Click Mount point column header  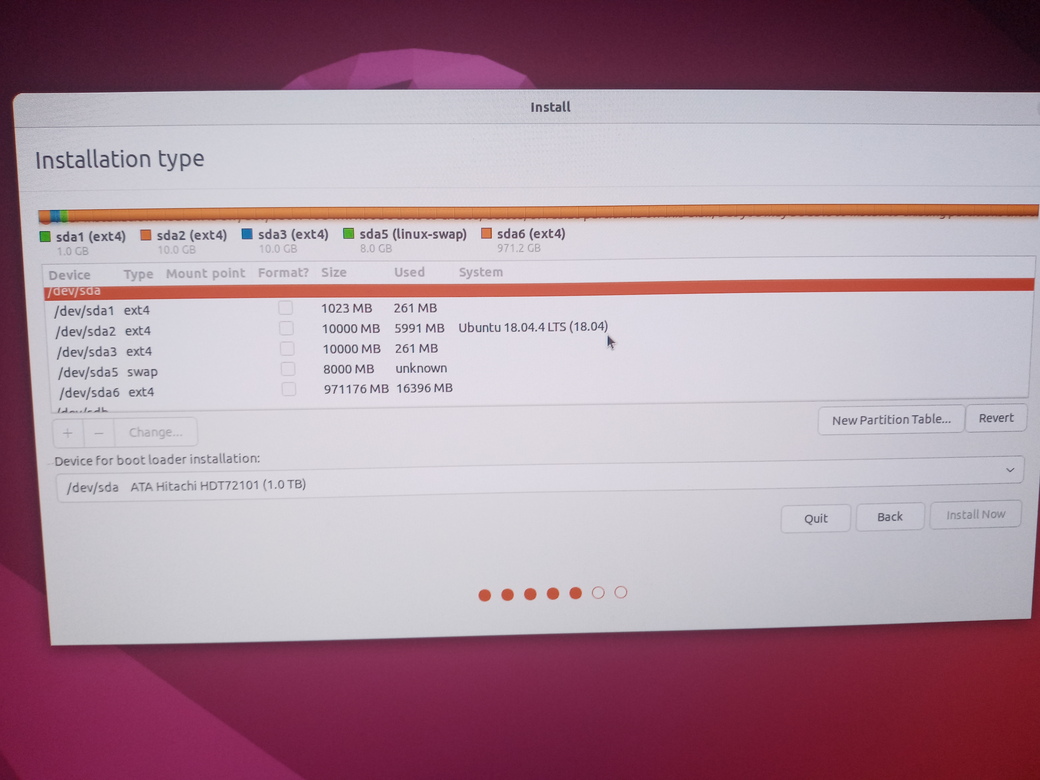pos(206,273)
